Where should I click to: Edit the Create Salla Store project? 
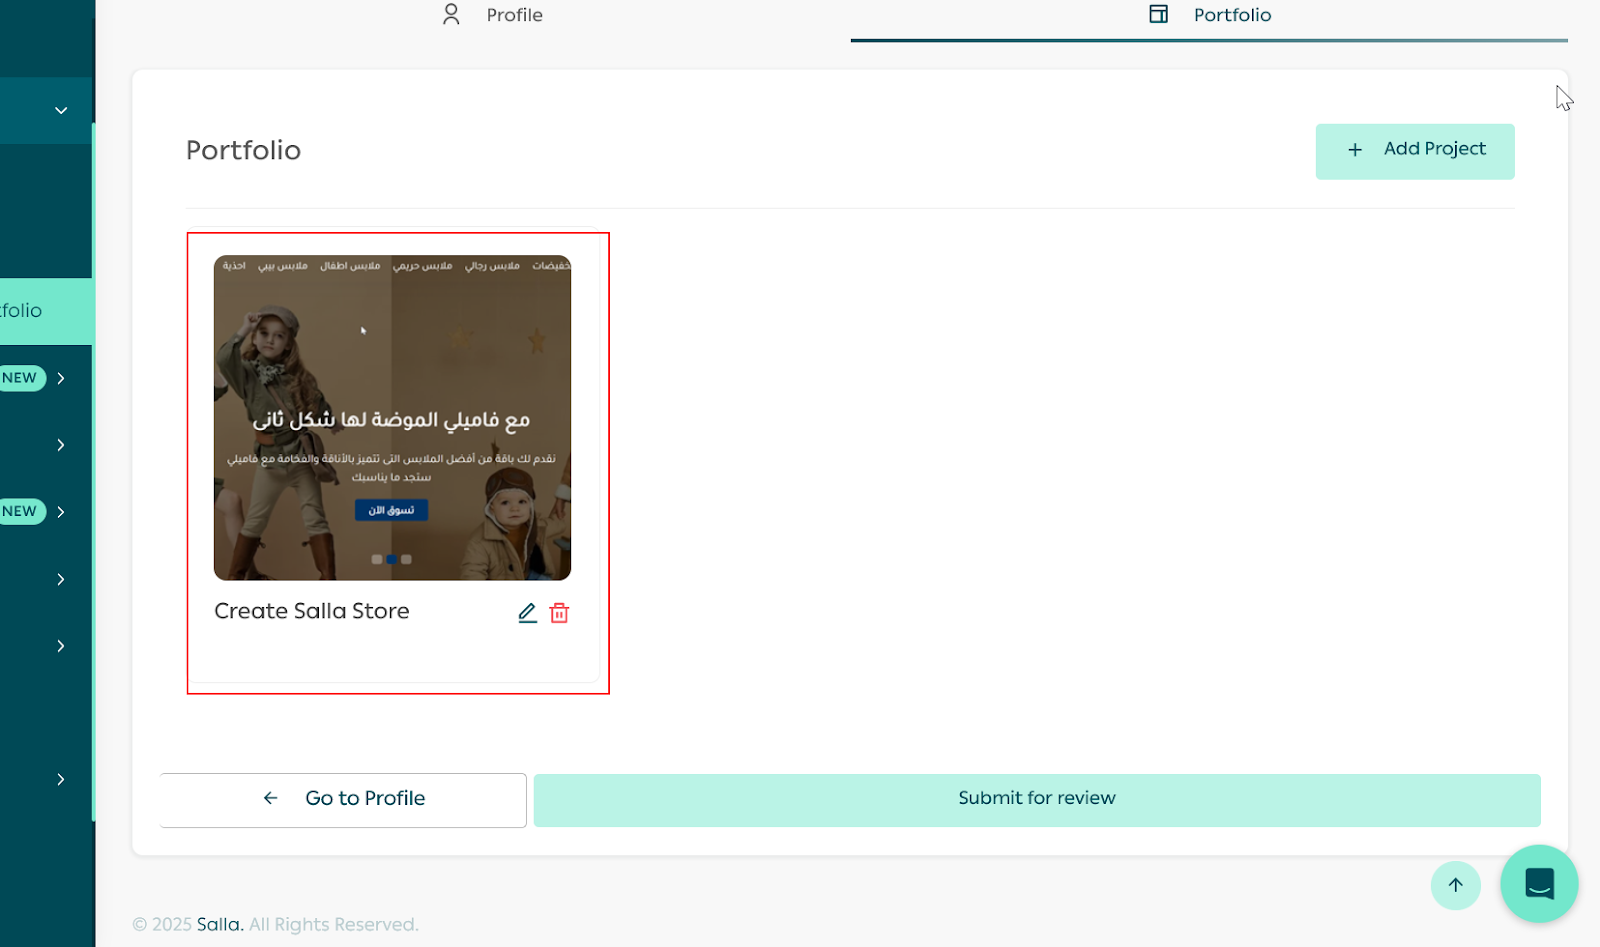(527, 613)
